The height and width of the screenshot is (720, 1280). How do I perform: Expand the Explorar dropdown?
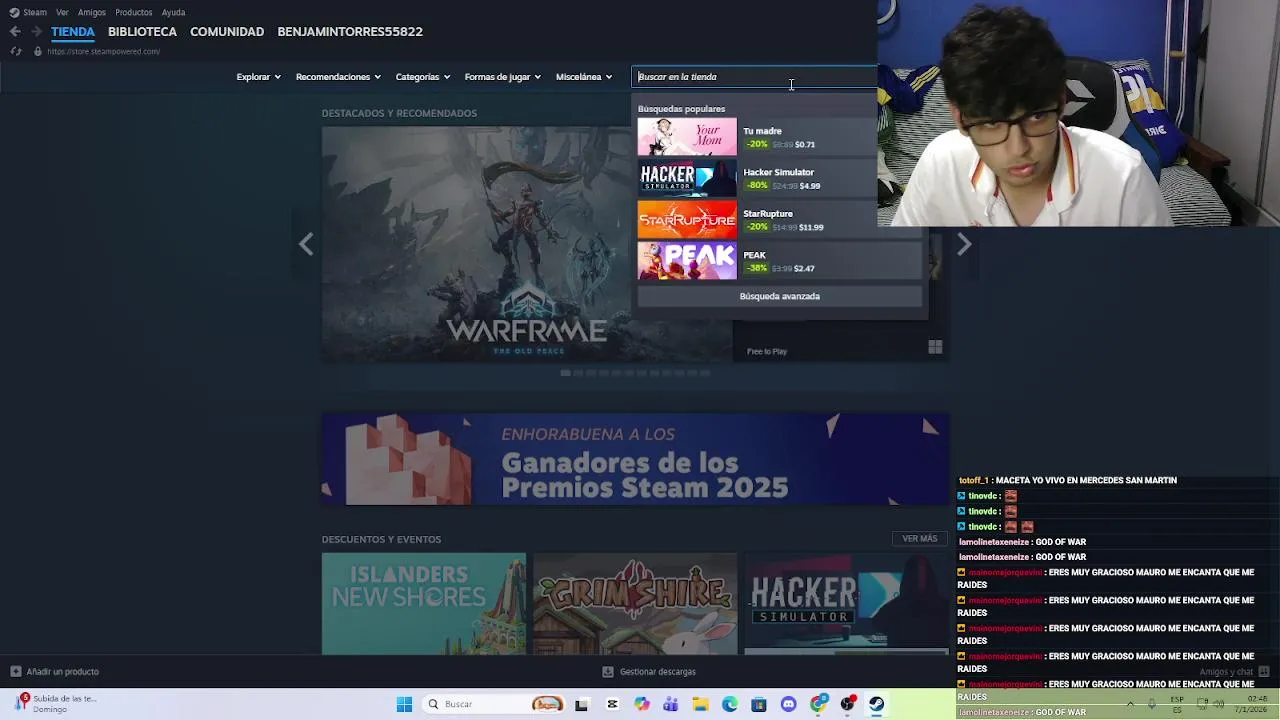(258, 77)
